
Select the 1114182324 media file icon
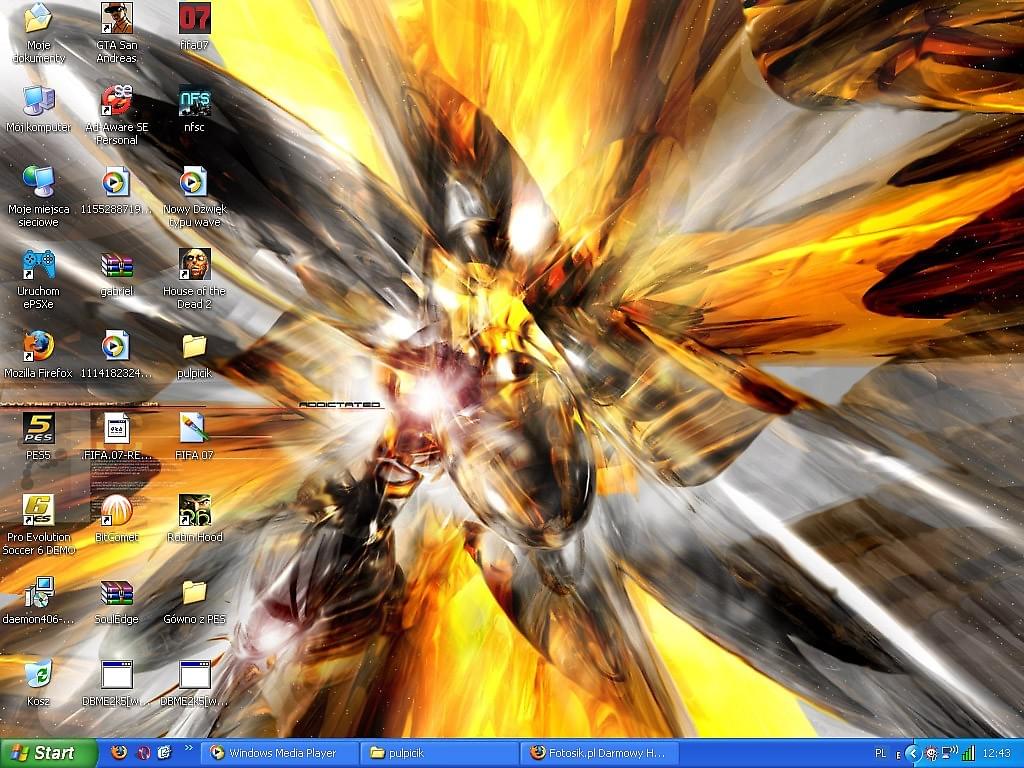pyautogui.click(x=117, y=355)
